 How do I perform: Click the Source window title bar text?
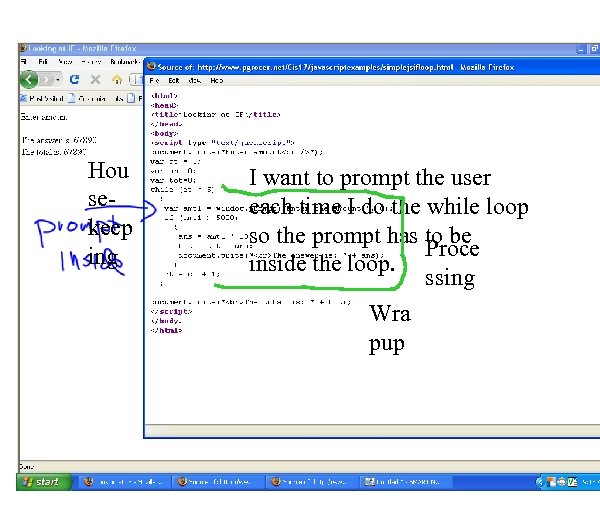tap(336, 67)
